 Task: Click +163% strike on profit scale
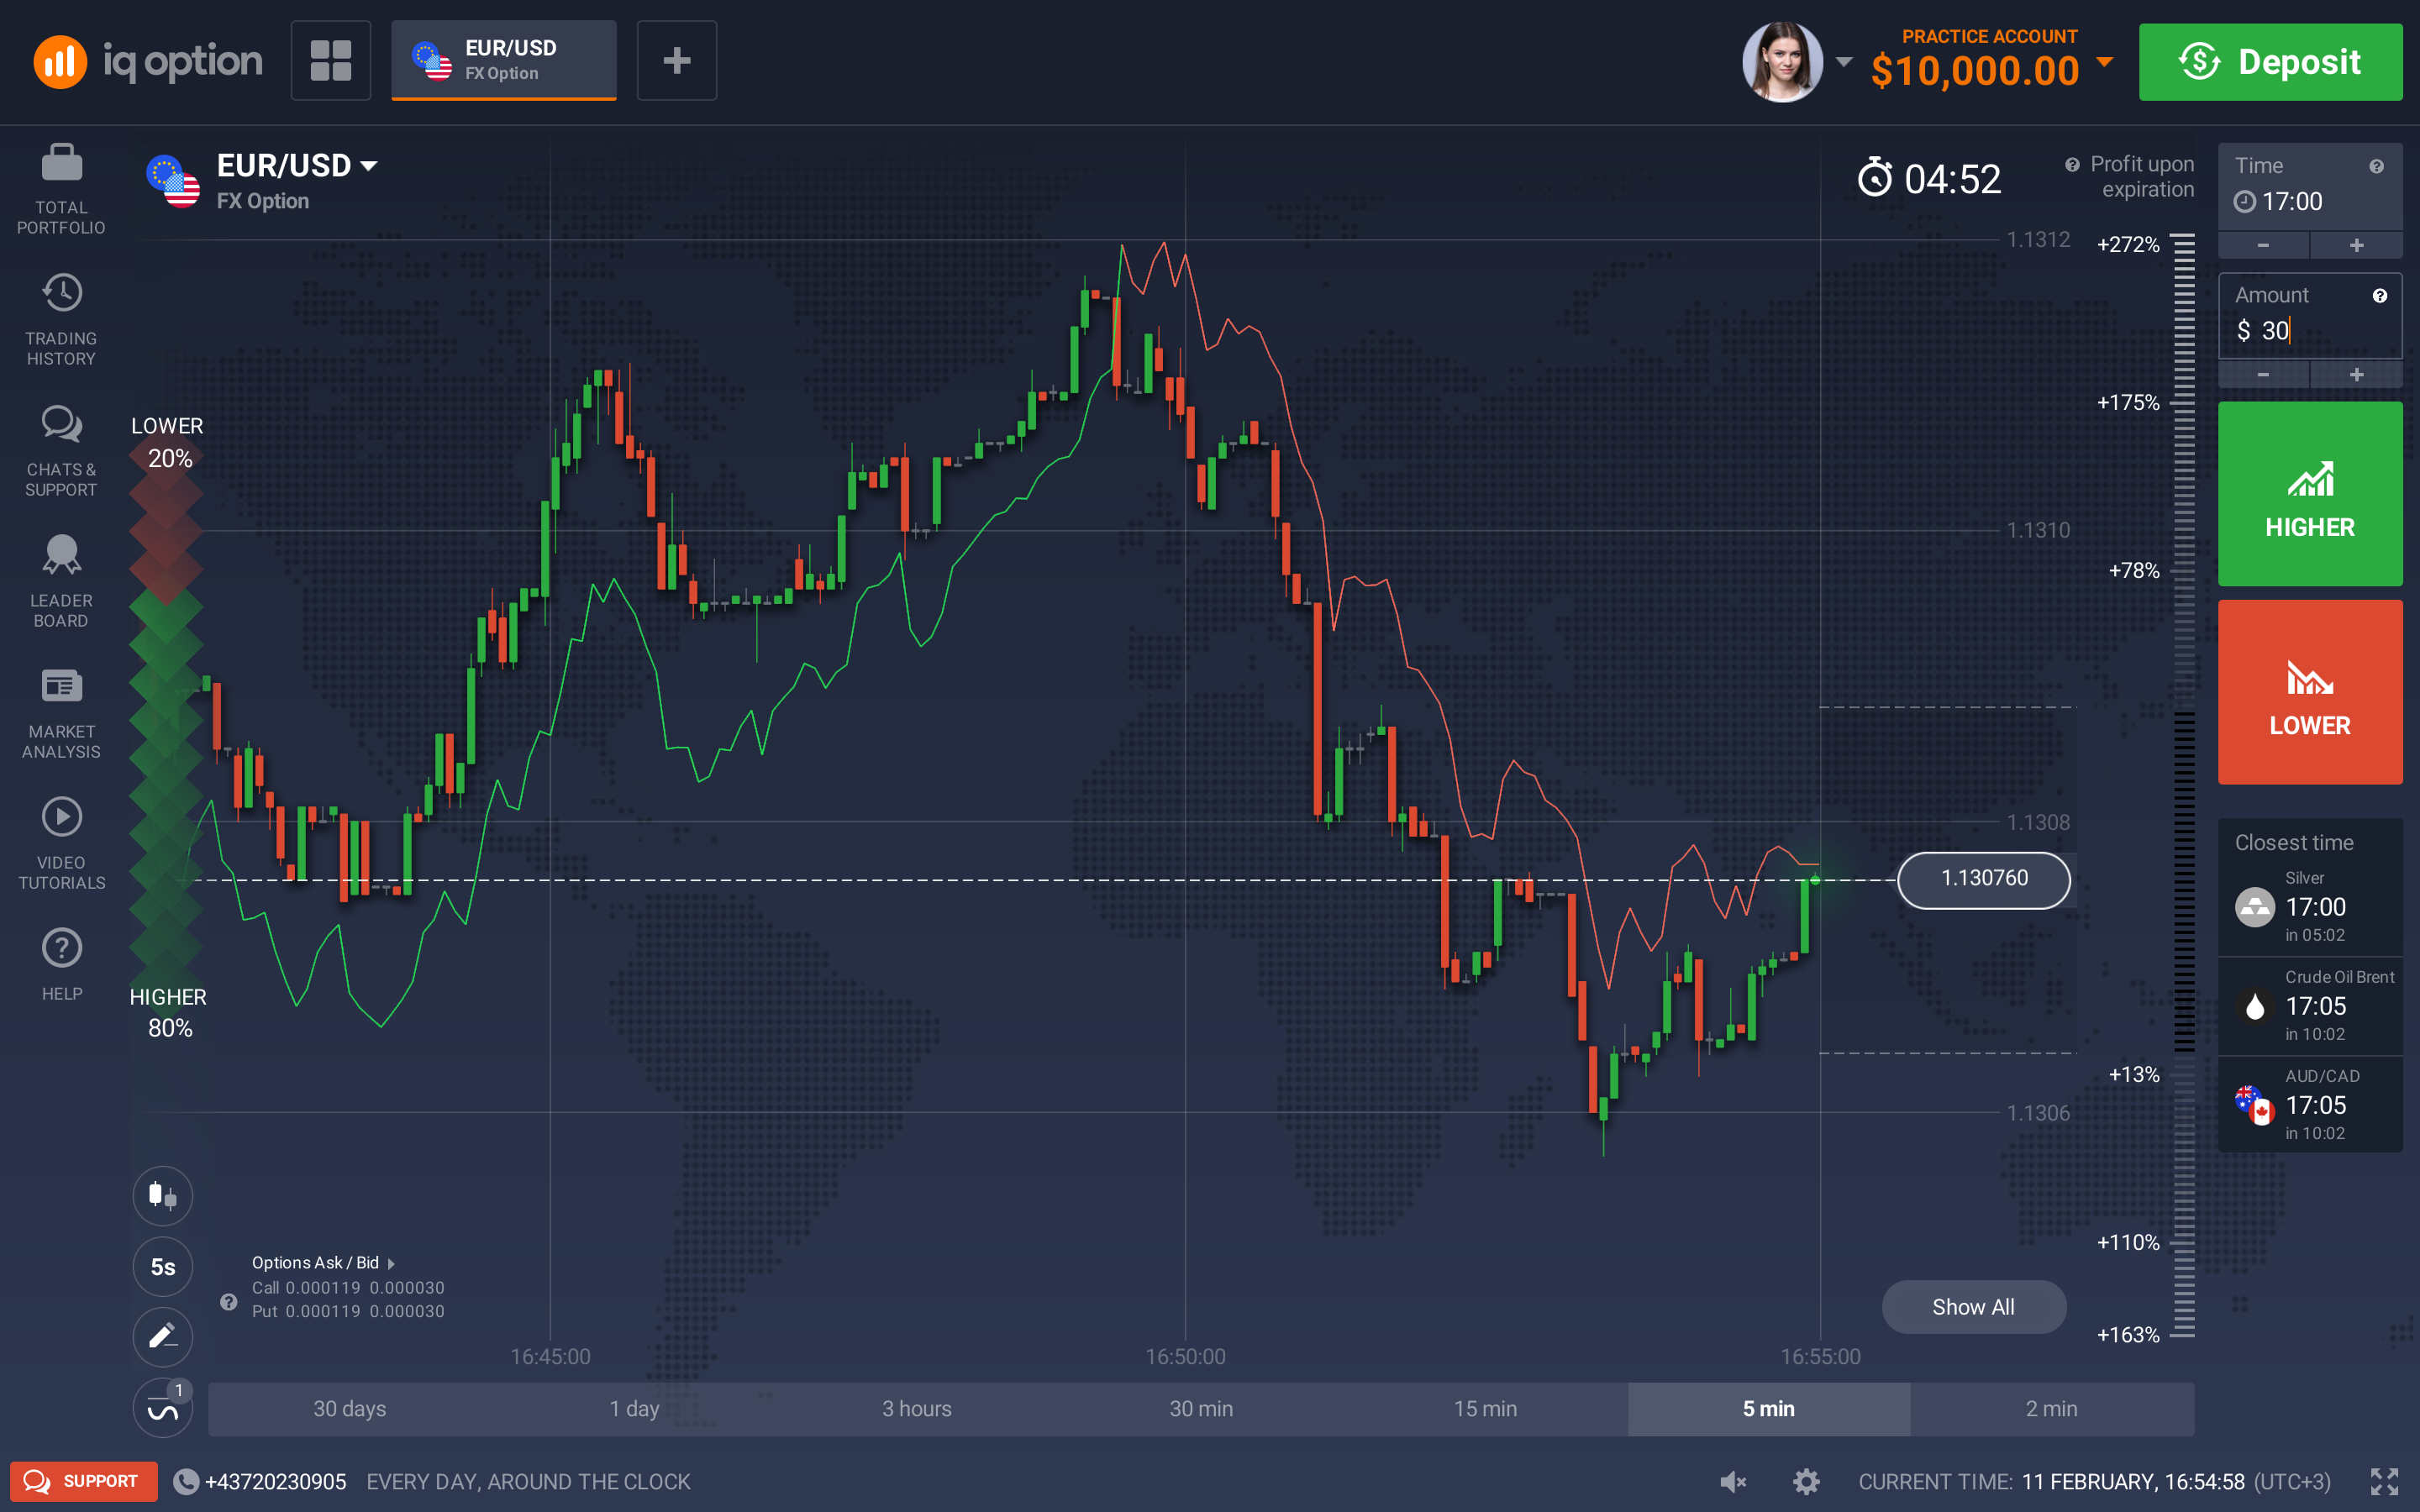2128,1335
